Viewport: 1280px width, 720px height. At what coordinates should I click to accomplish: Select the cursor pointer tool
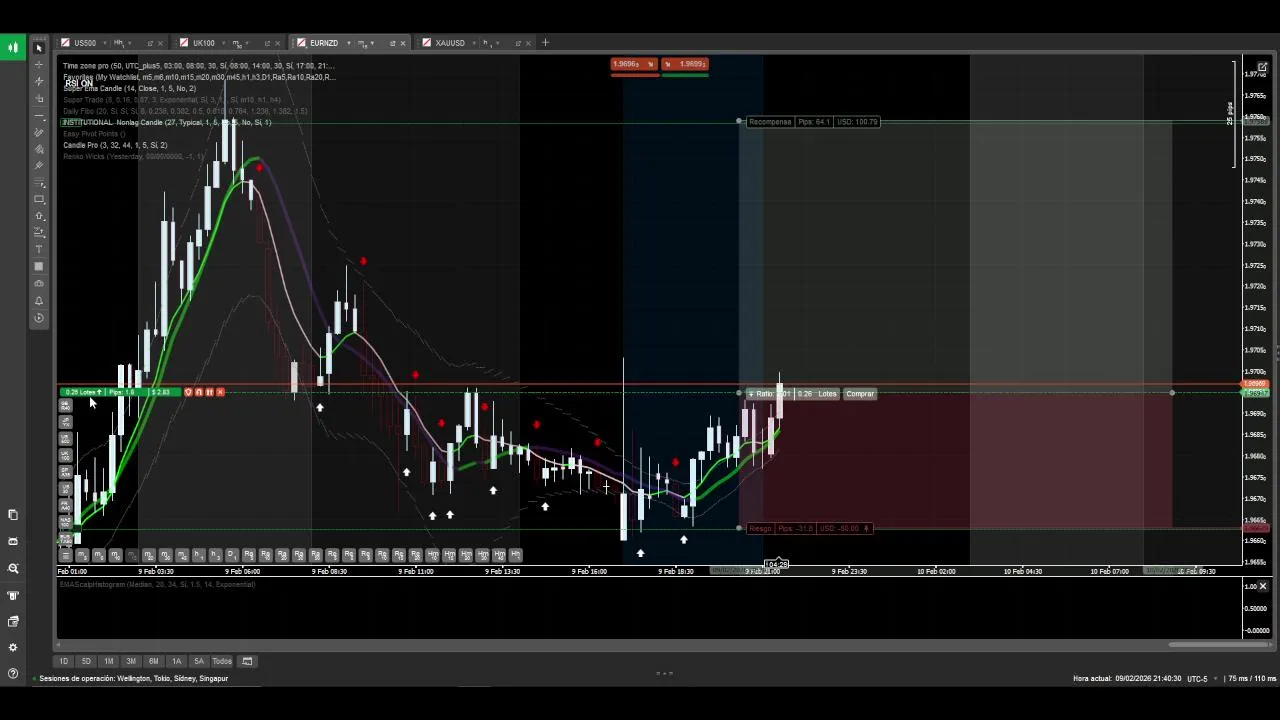coord(39,47)
